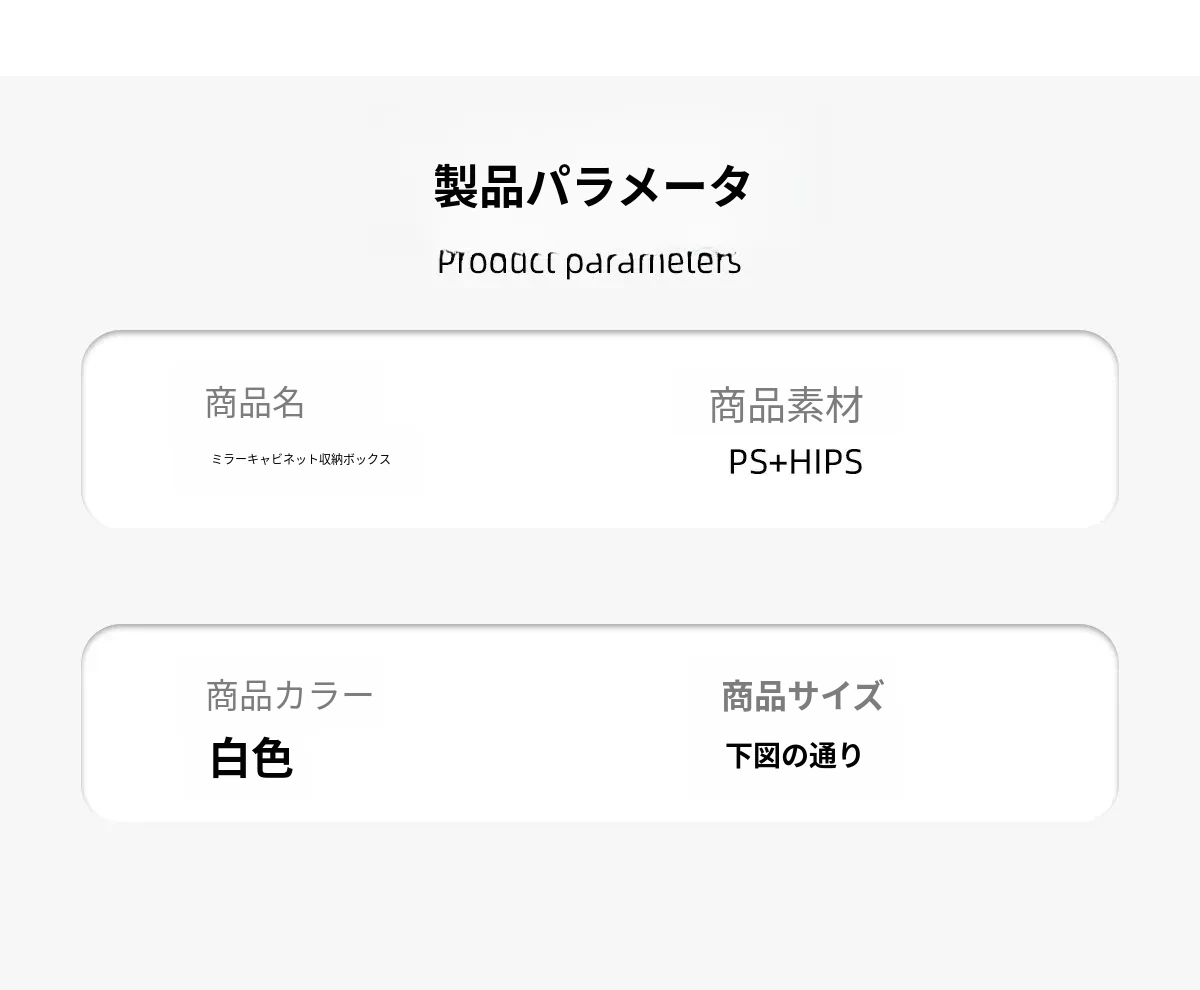The image size is (1200, 990).
Task: Click the word "parameters" in the English subtitle
Action: pos(652,263)
